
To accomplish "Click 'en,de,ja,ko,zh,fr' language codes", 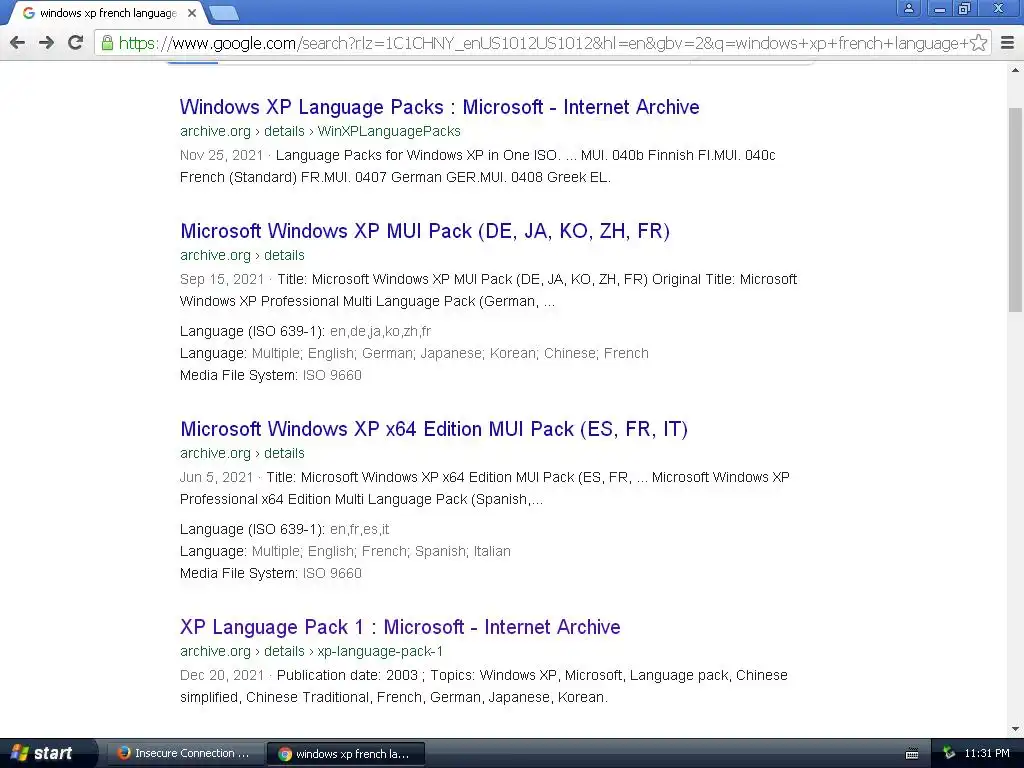I will [380, 331].
